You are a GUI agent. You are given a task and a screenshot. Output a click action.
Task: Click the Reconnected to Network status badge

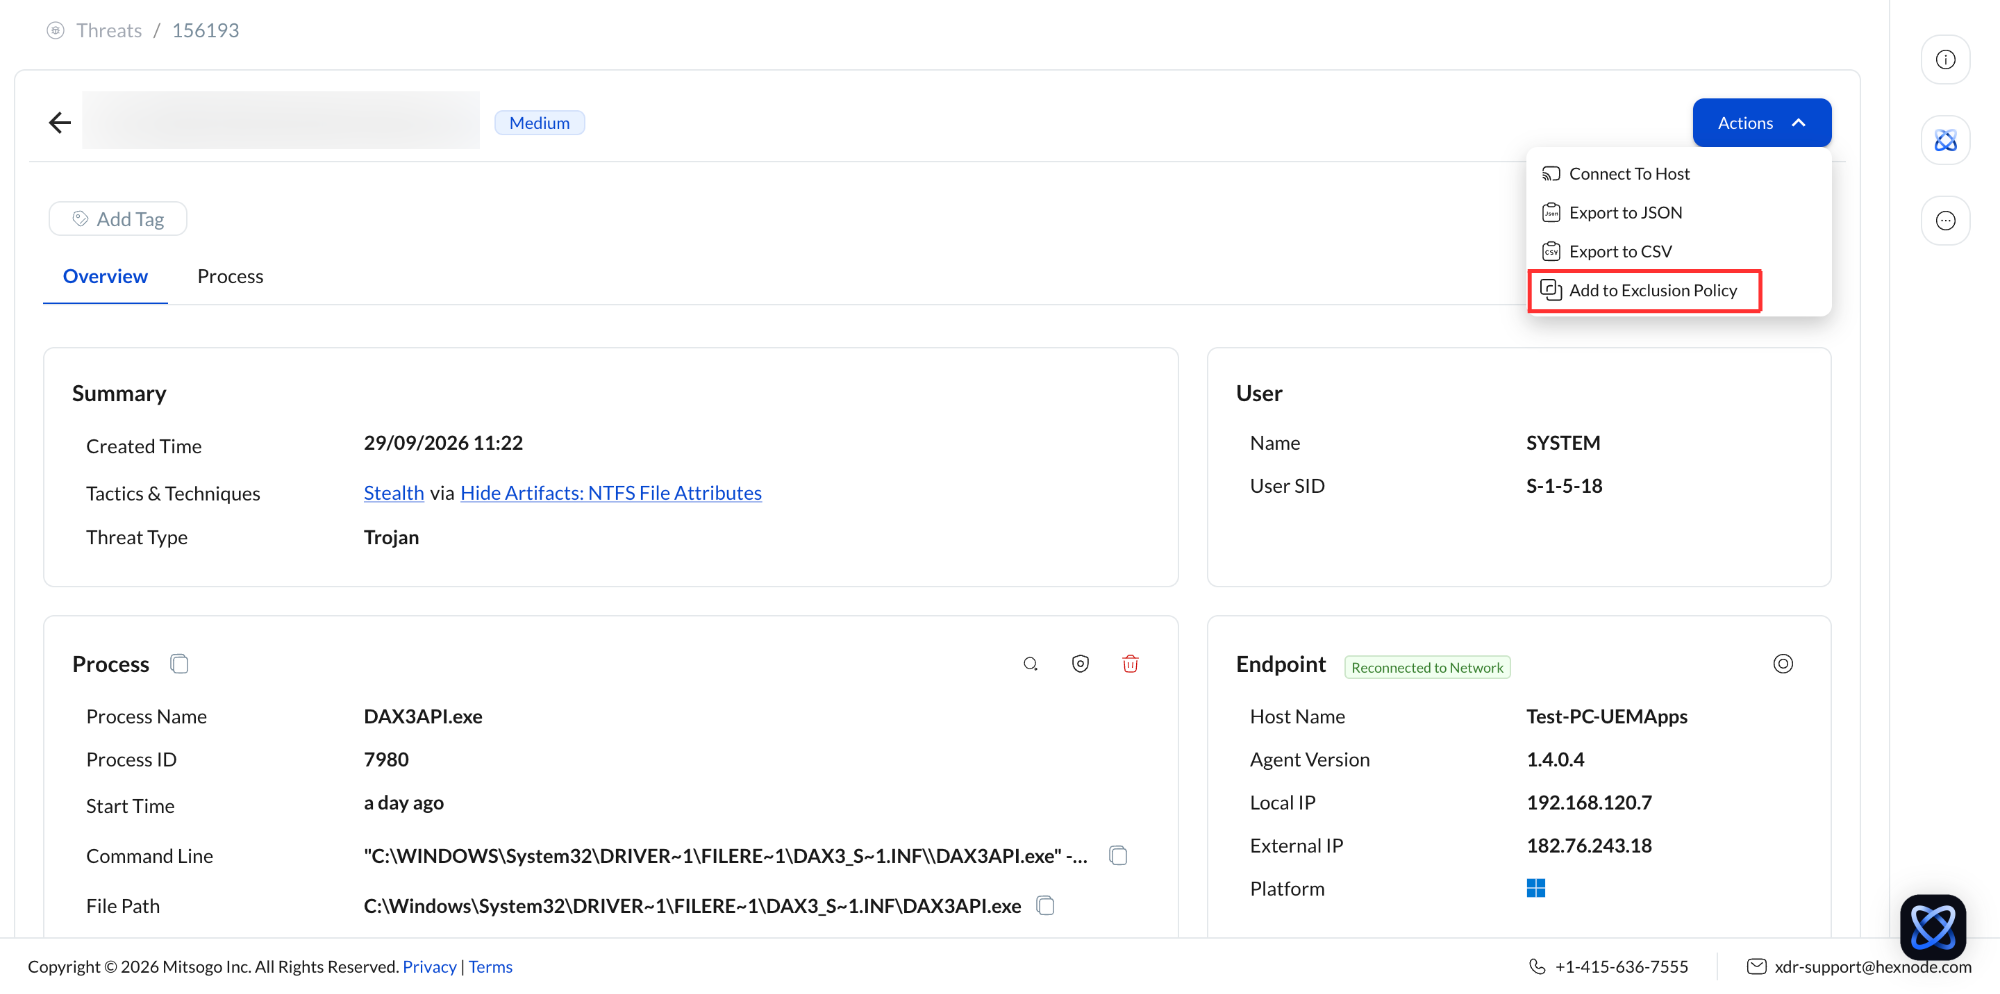click(1427, 668)
